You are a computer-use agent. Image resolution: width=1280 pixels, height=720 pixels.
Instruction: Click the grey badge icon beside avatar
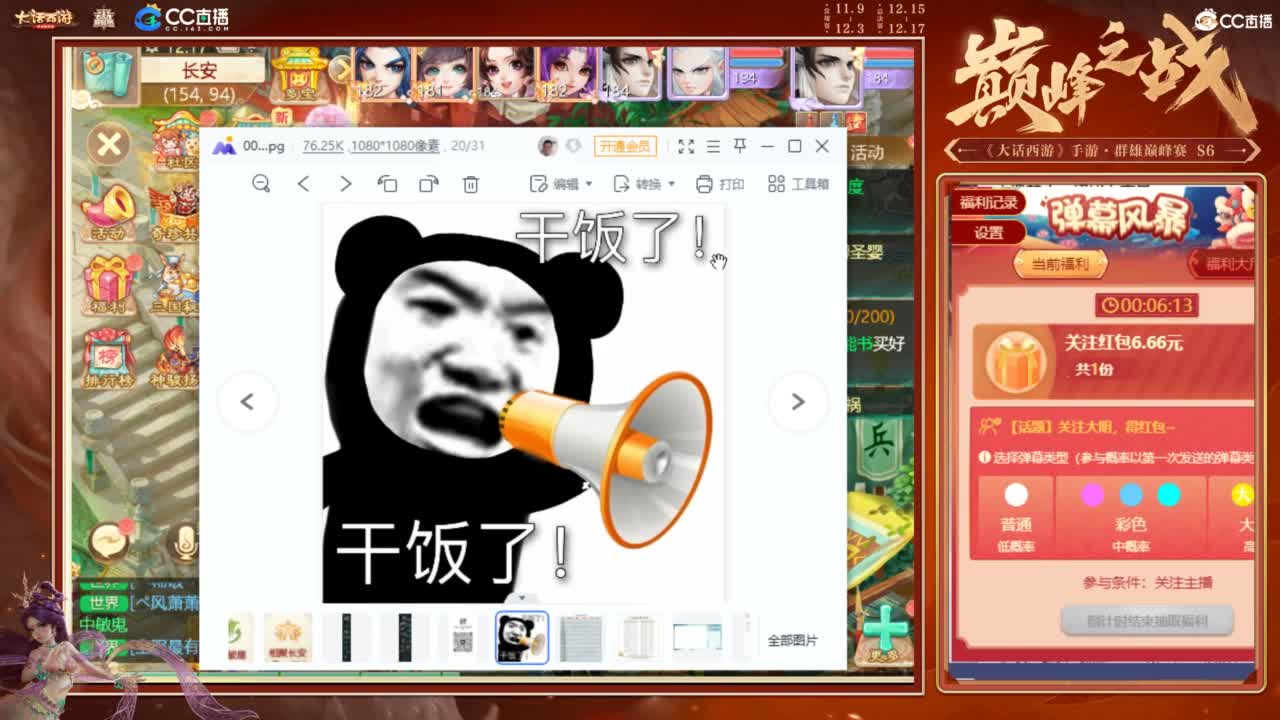click(x=573, y=146)
